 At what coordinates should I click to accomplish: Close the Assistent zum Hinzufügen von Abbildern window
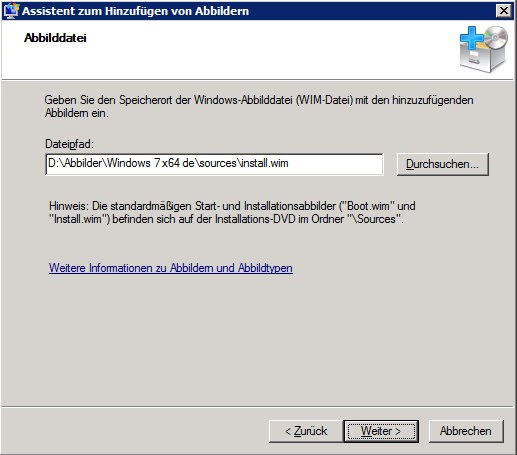pyautogui.click(x=504, y=11)
